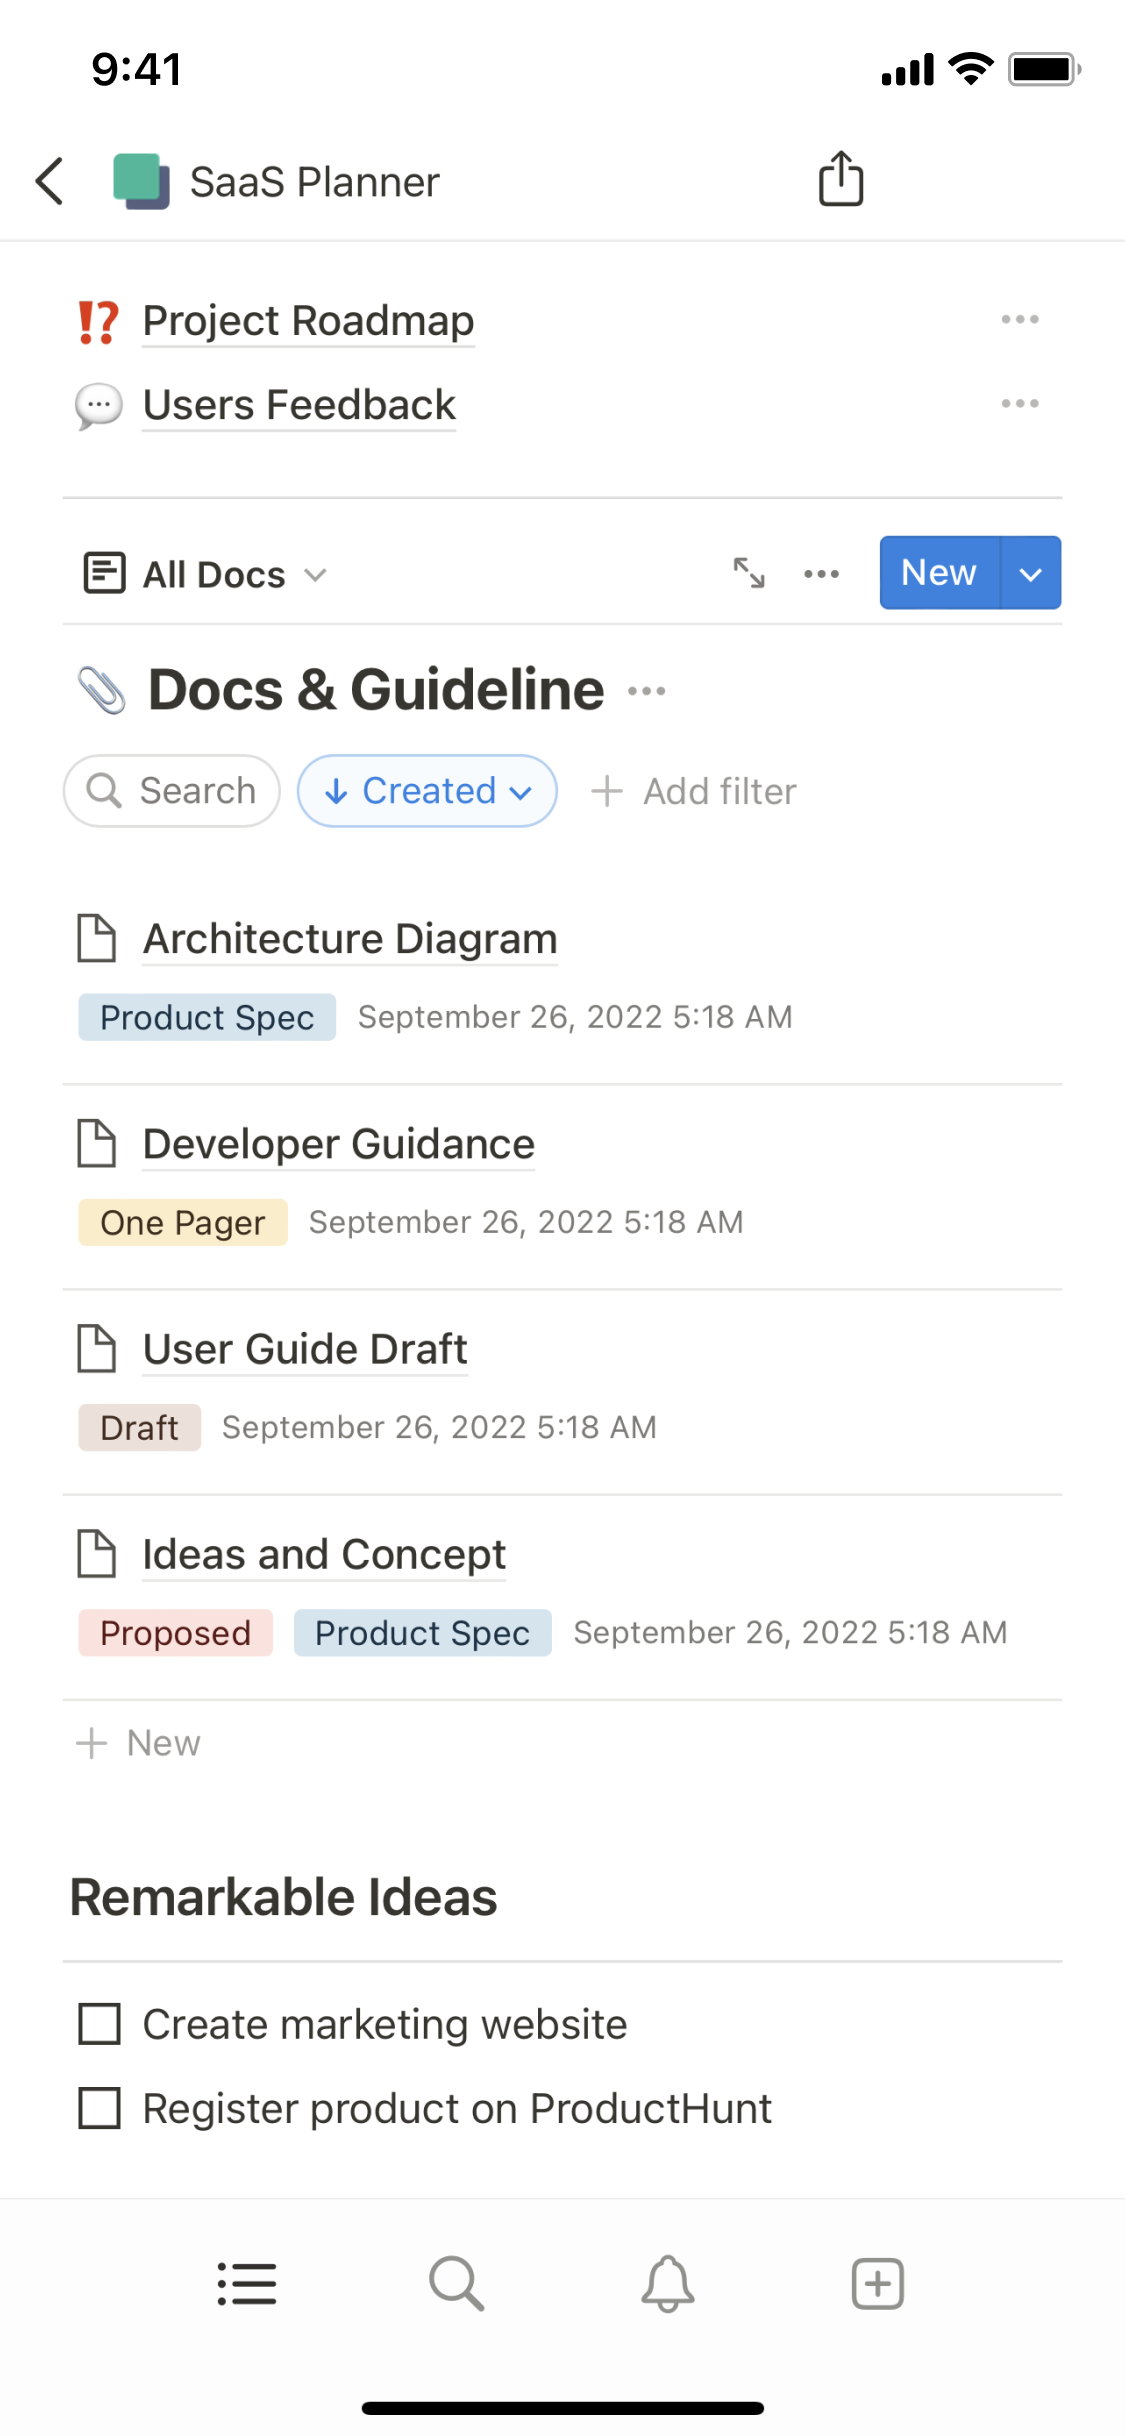This screenshot has height=2436, width=1125.
Task: Open the Project Roadmap page
Action: click(308, 321)
